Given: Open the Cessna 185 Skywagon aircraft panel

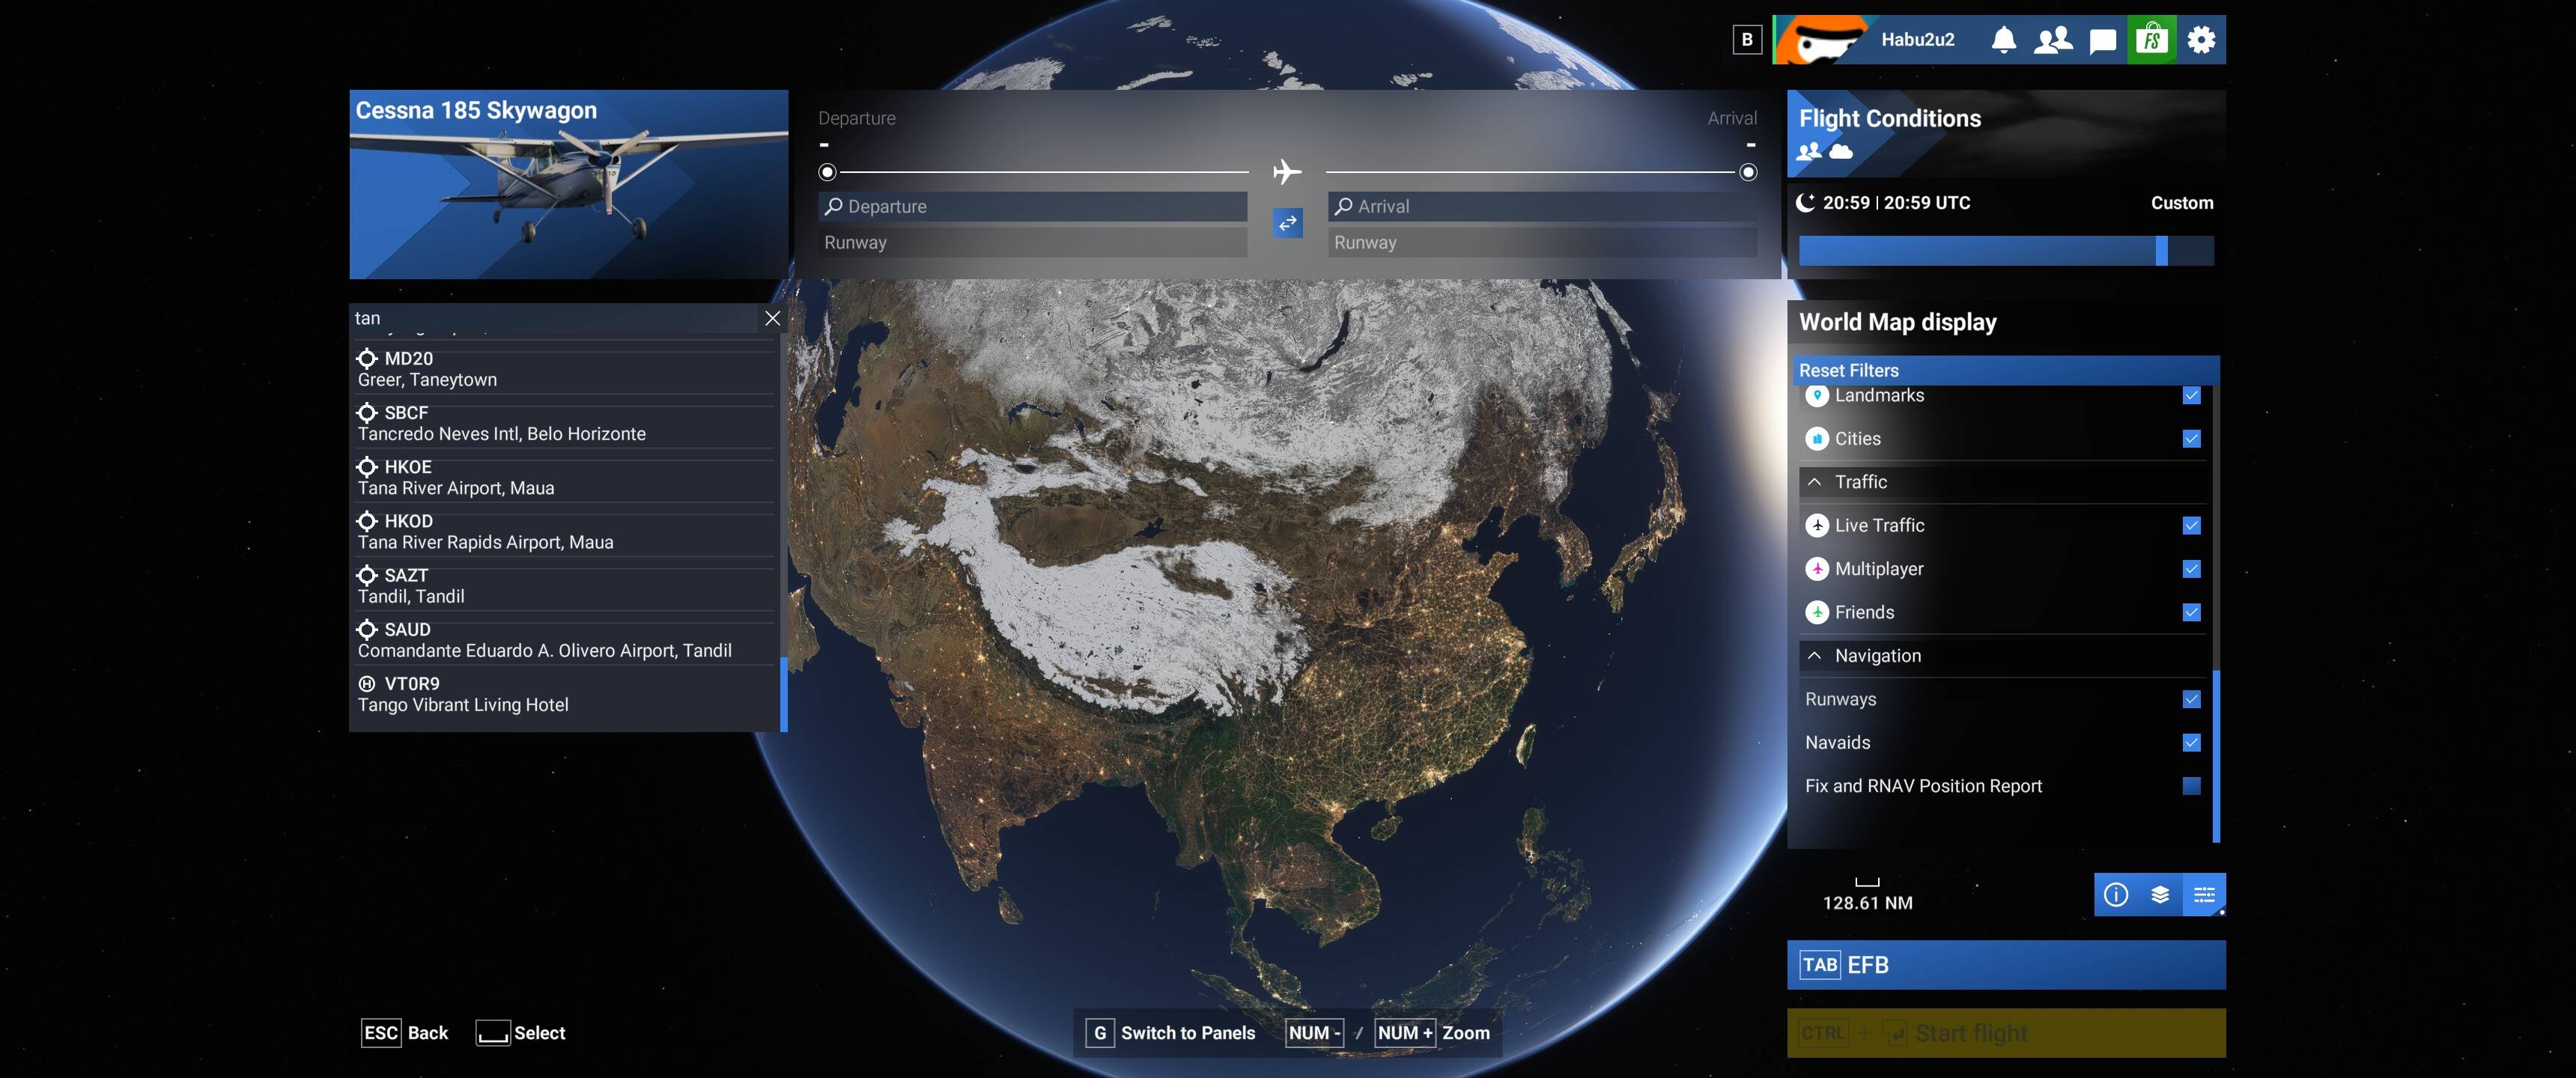Looking at the screenshot, I should pos(568,184).
